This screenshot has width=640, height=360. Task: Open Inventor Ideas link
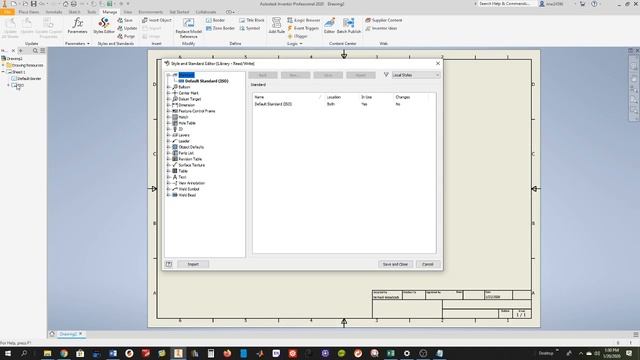[381, 28]
